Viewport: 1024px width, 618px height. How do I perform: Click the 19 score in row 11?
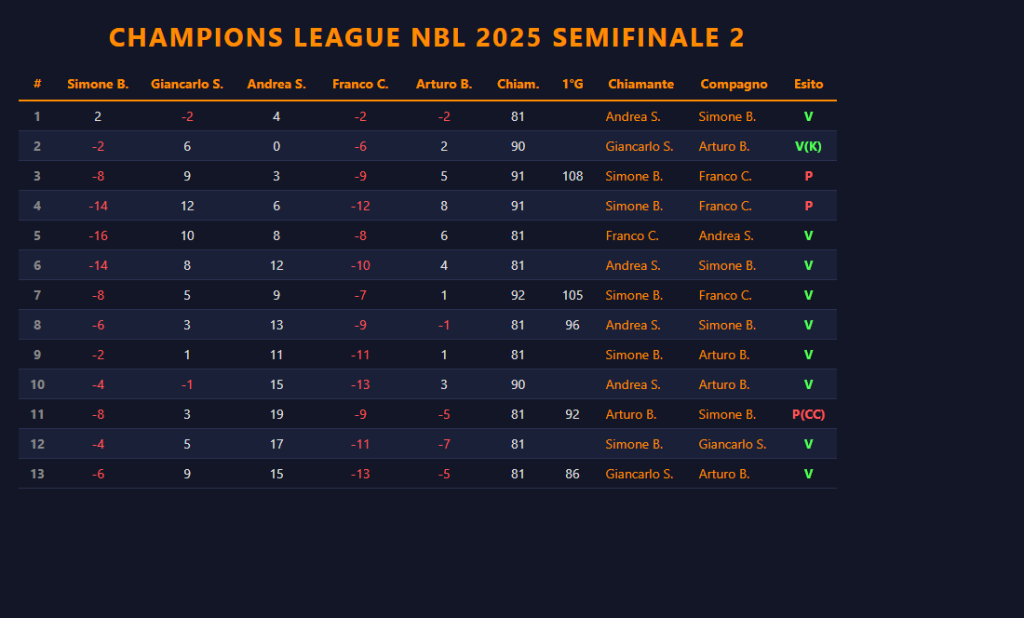coord(276,414)
